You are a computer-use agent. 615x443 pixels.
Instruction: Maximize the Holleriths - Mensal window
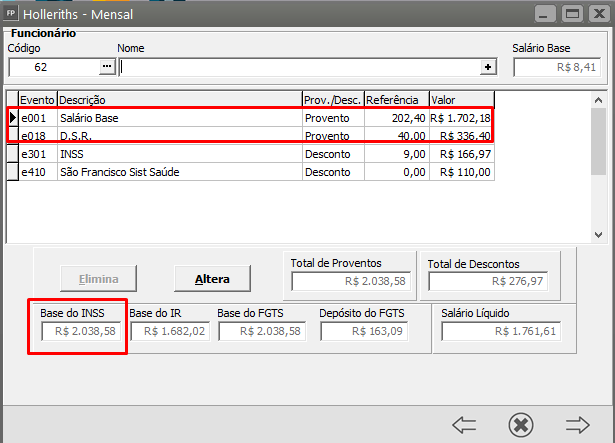(571, 14)
